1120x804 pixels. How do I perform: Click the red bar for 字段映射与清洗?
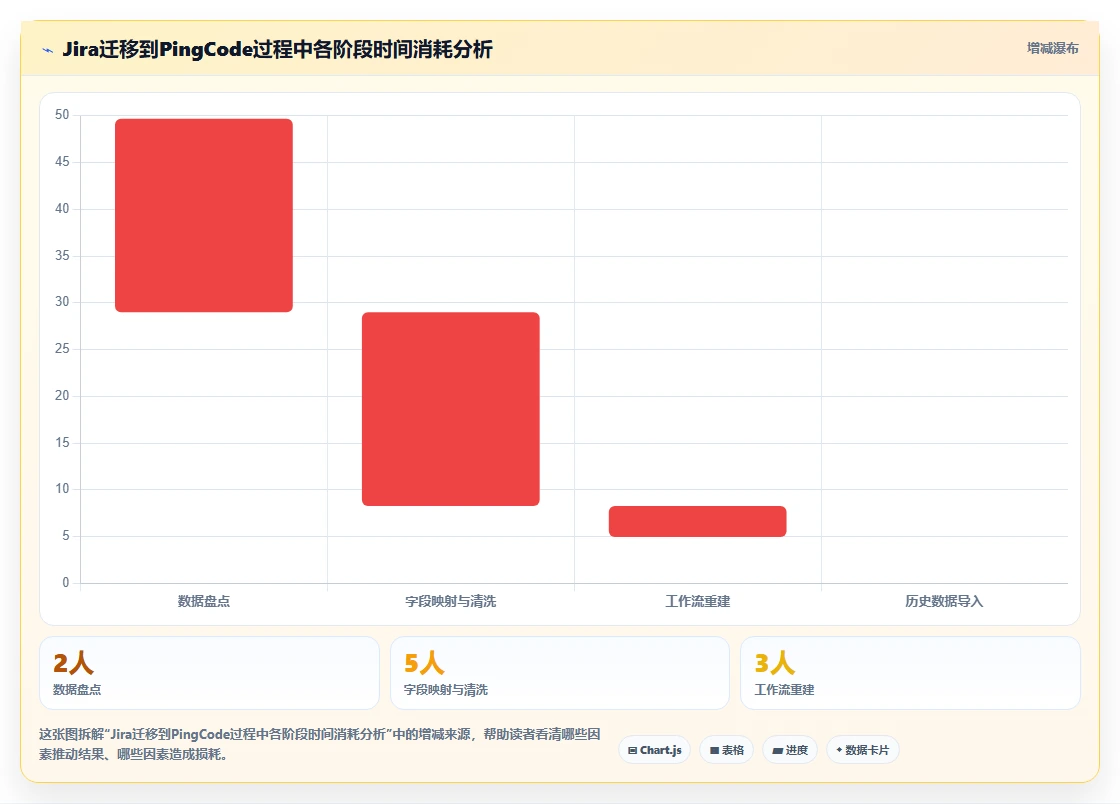tap(451, 408)
